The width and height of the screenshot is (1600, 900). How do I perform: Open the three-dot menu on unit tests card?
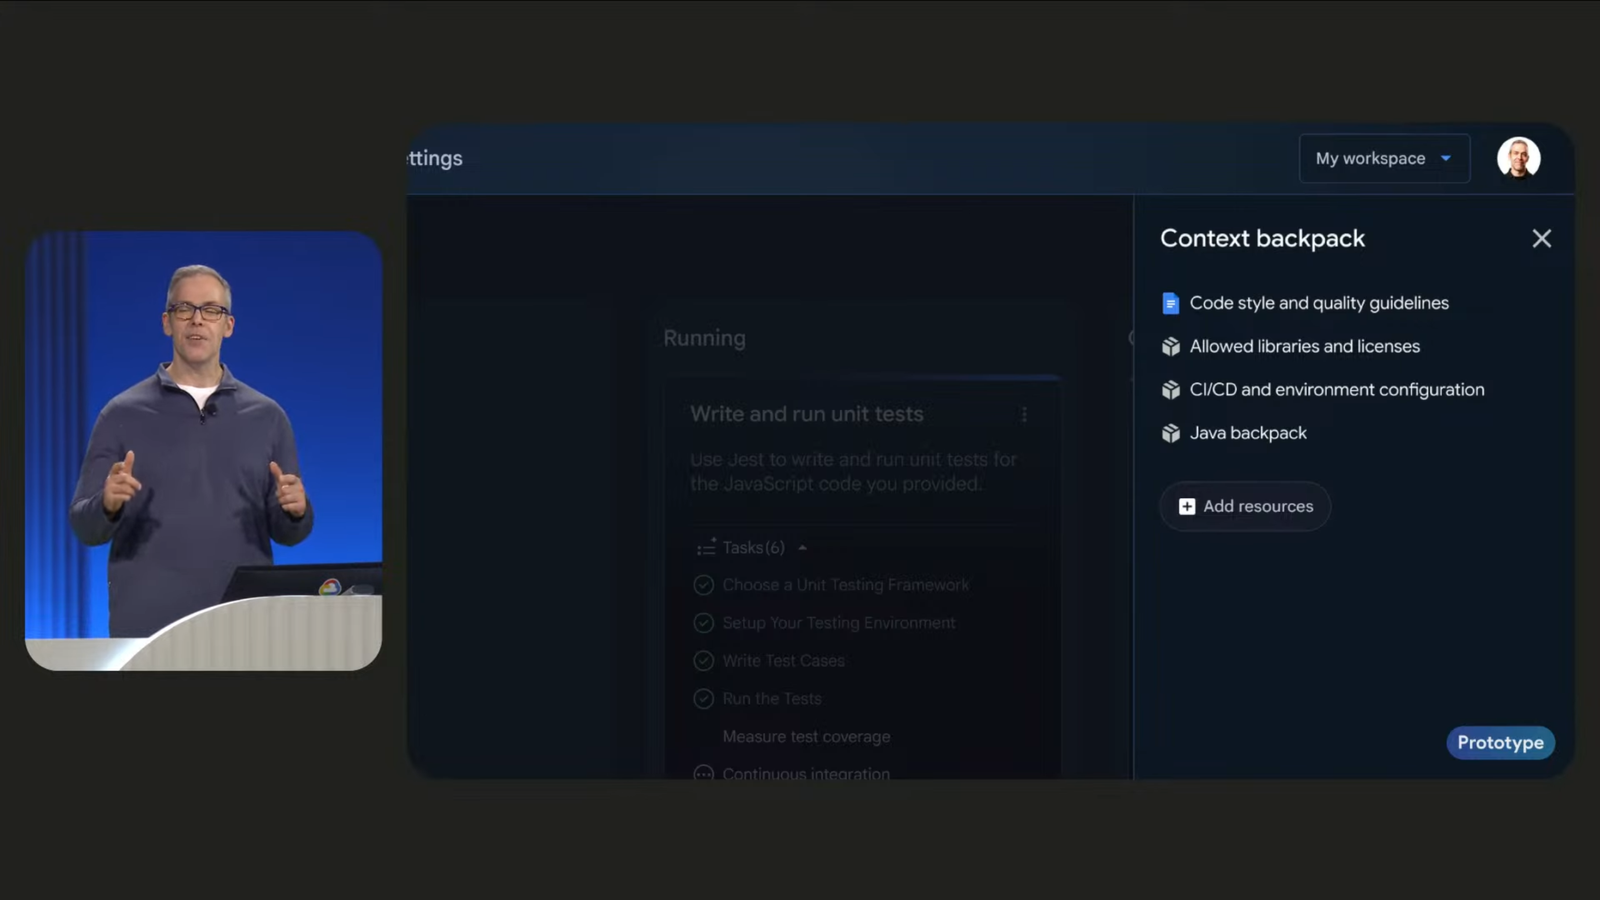(x=1023, y=414)
